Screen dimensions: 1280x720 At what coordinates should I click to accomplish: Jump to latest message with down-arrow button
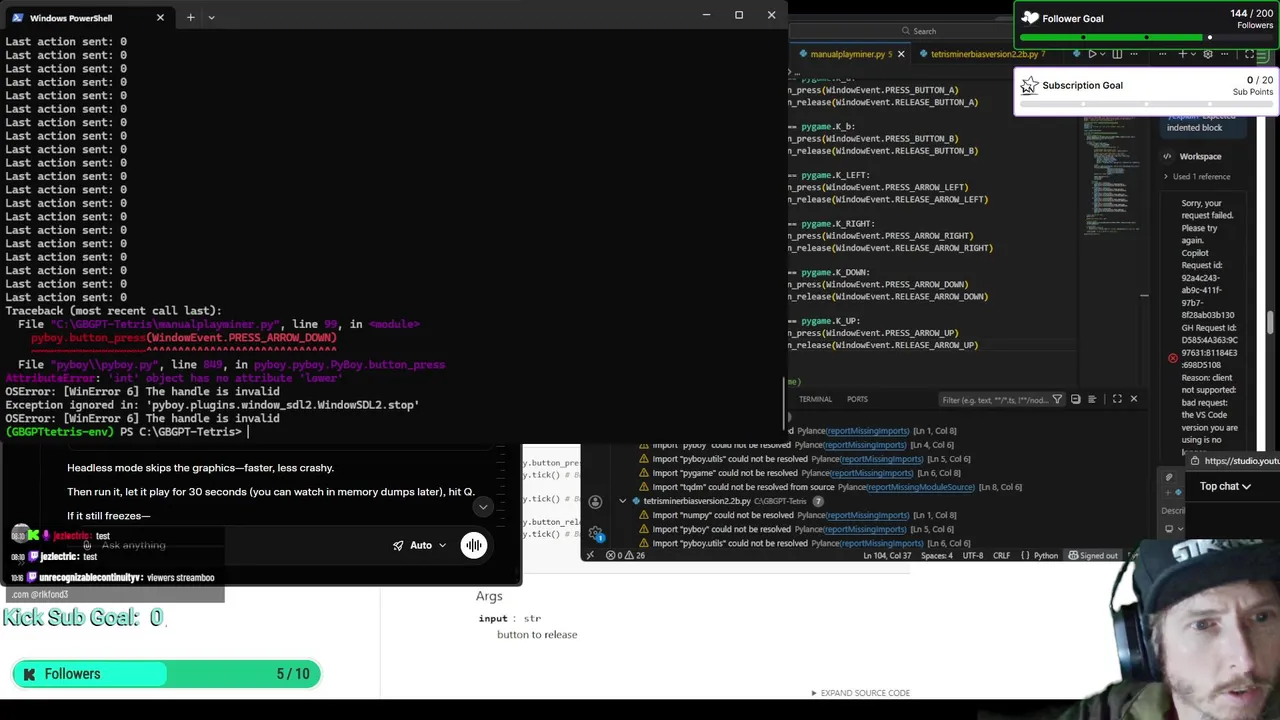[483, 506]
